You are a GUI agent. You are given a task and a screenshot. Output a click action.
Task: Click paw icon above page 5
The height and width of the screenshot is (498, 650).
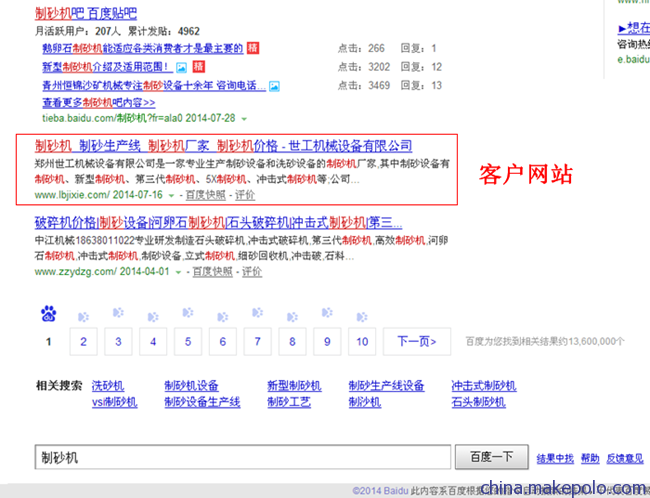click(x=188, y=312)
